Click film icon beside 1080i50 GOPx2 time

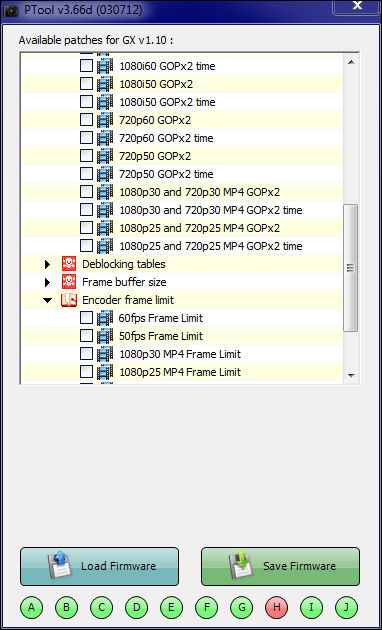(105, 102)
